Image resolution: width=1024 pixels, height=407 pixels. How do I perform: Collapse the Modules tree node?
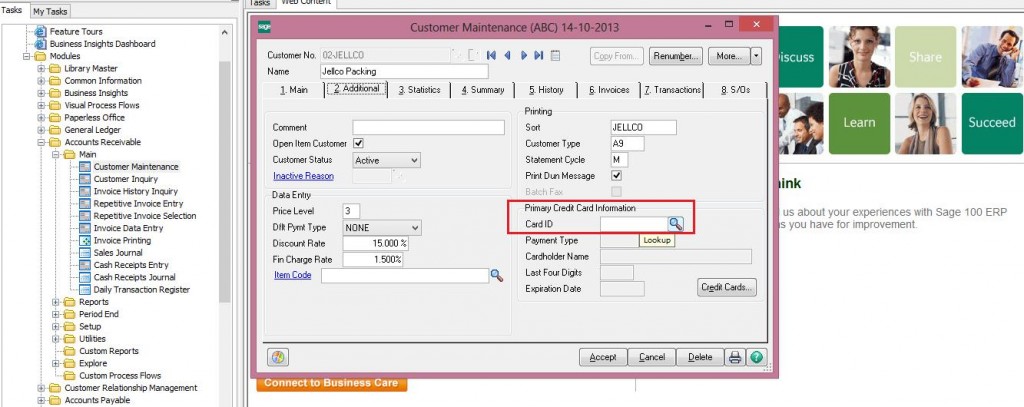coord(27,56)
